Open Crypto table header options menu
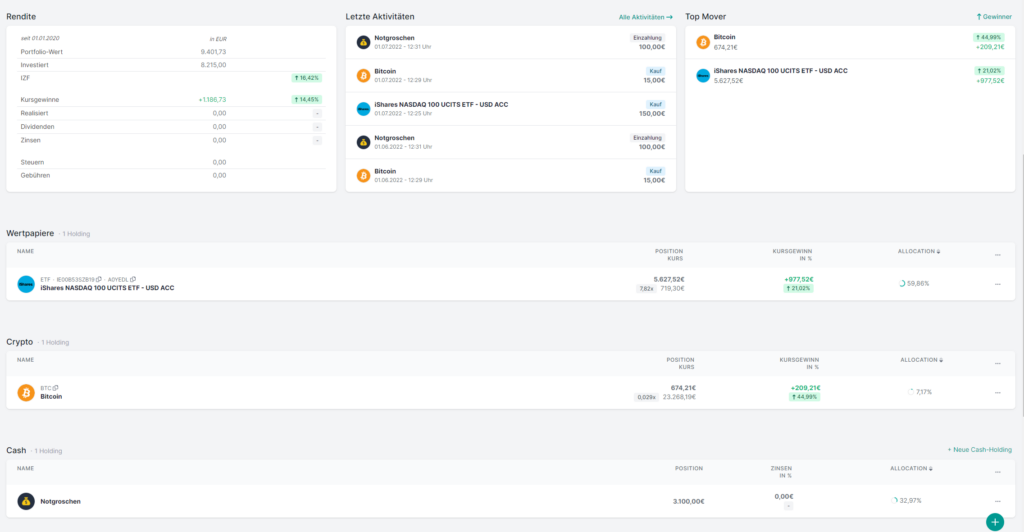The image size is (1024, 532). [997, 364]
